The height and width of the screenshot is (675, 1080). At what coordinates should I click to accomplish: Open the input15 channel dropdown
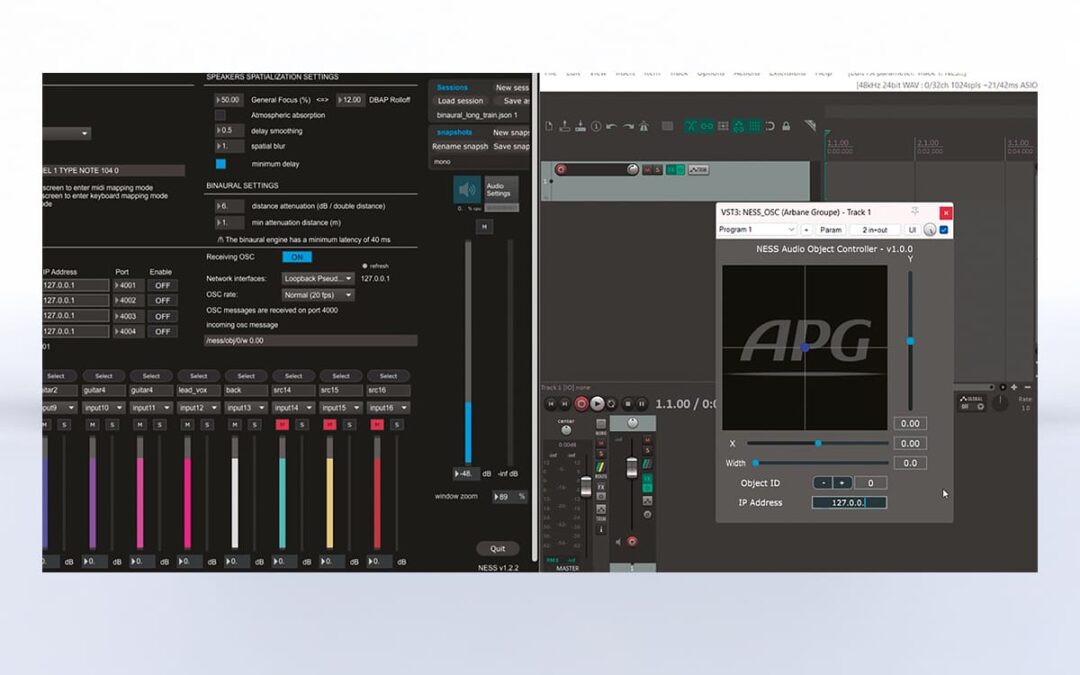point(341,408)
